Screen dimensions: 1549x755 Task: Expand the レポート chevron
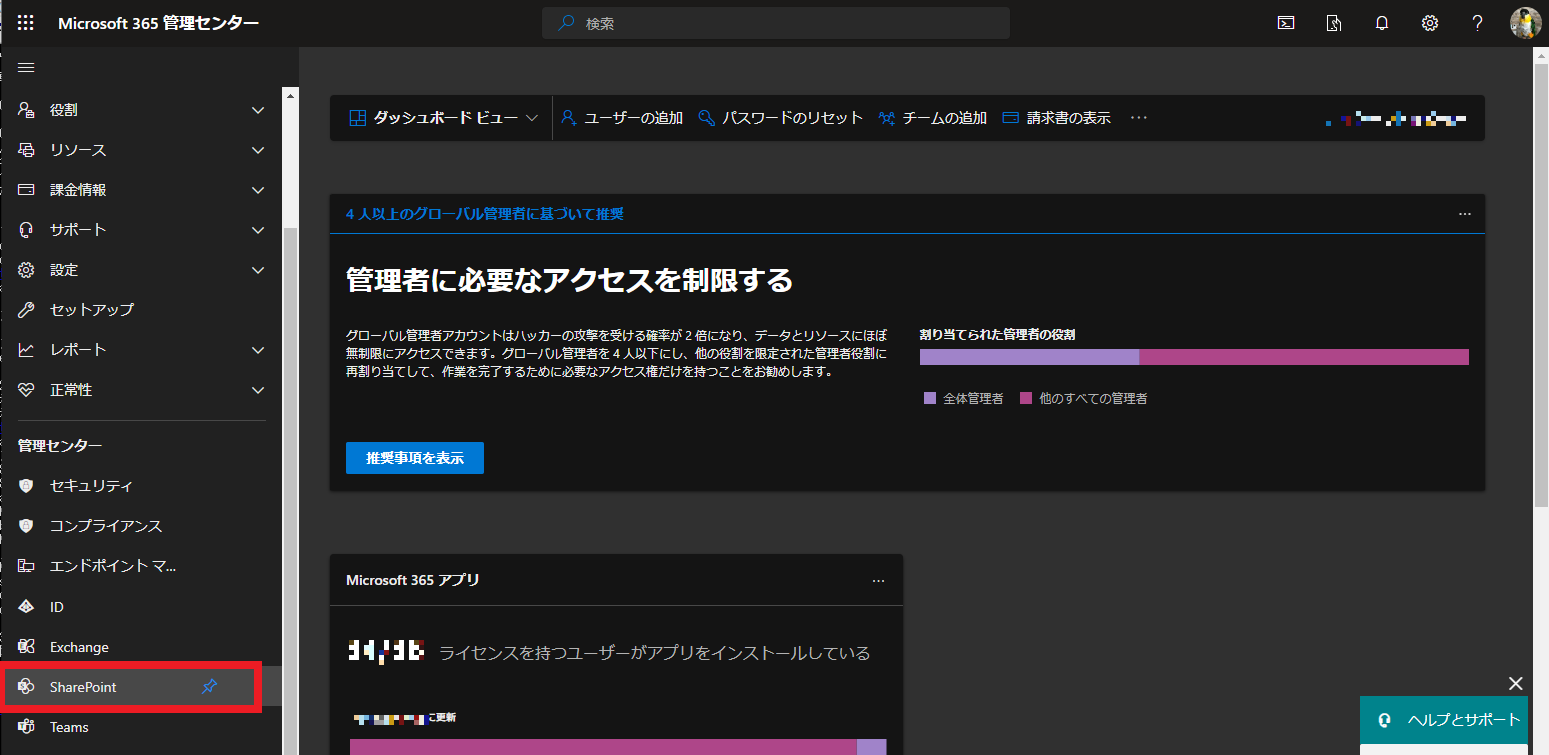point(258,350)
